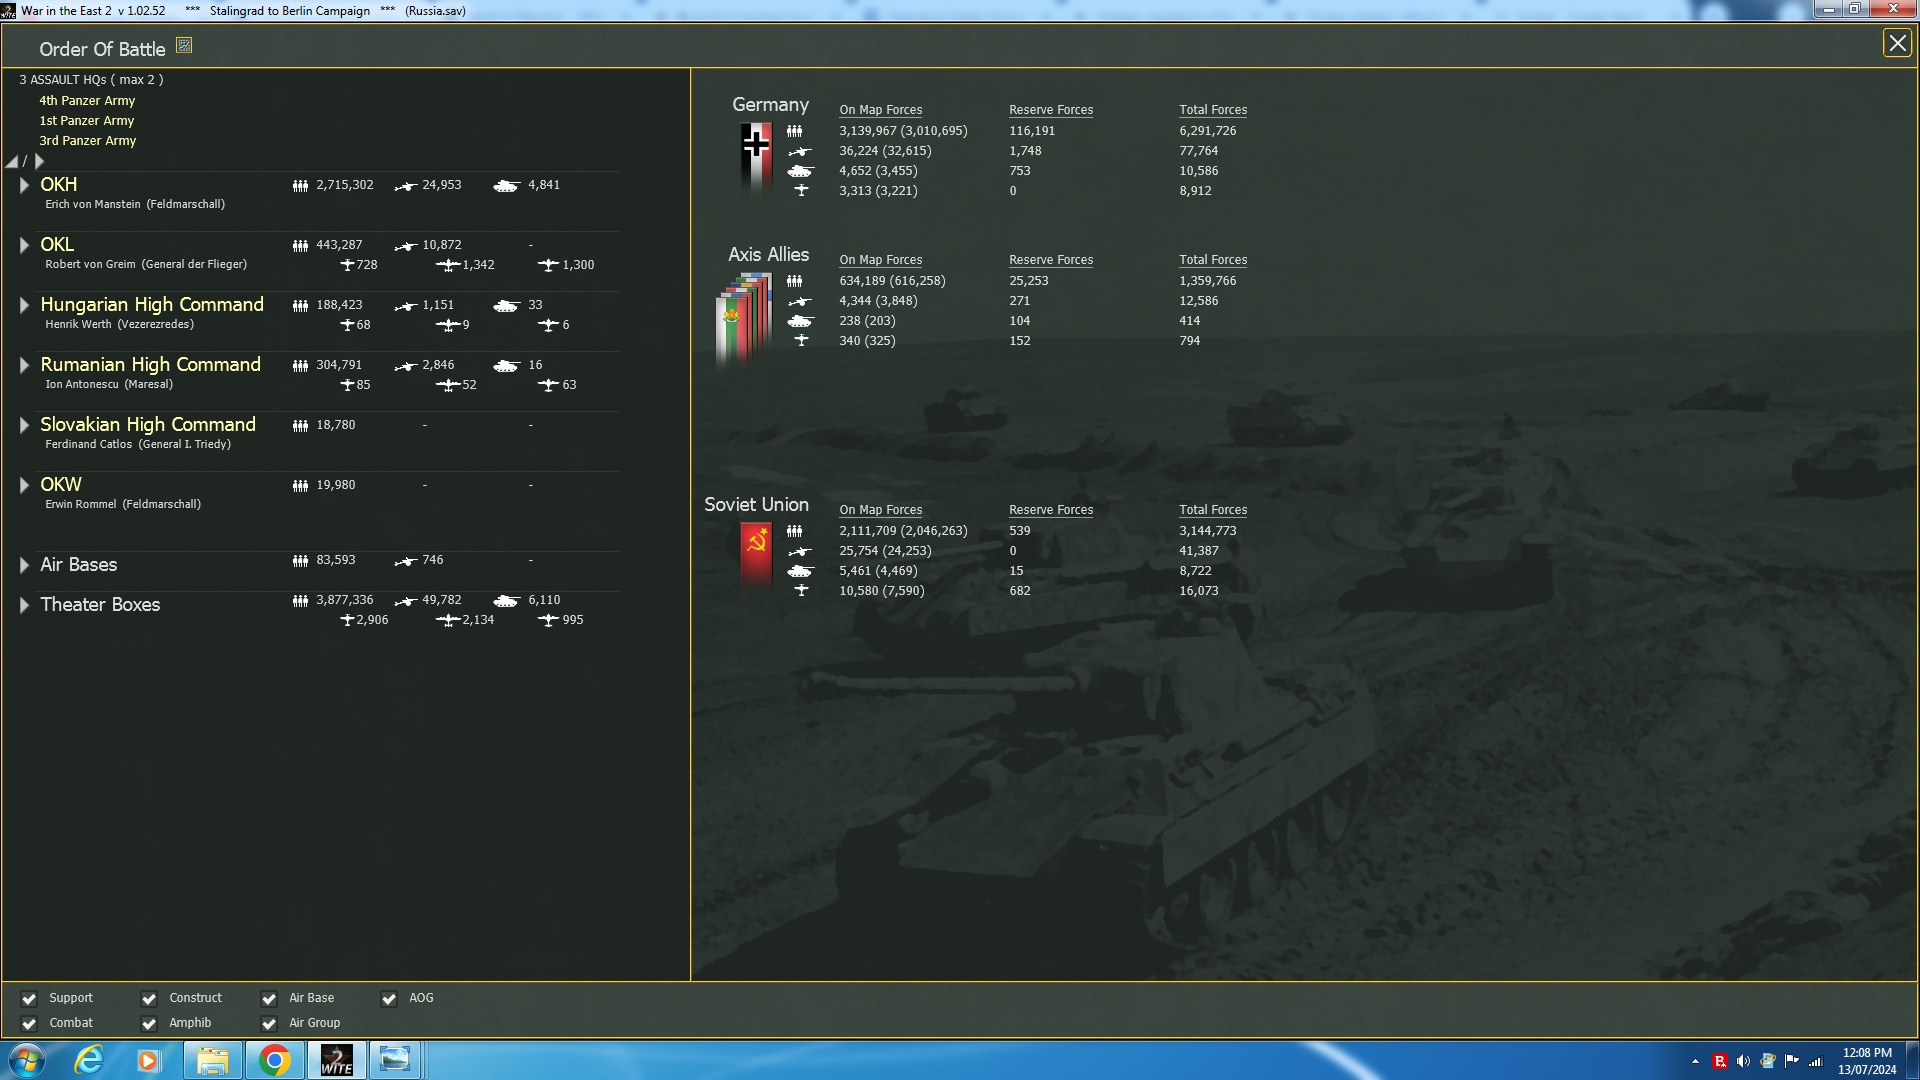Toggle the AOG checkbox
This screenshot has height=1080, width=1920.
[389, 999]
